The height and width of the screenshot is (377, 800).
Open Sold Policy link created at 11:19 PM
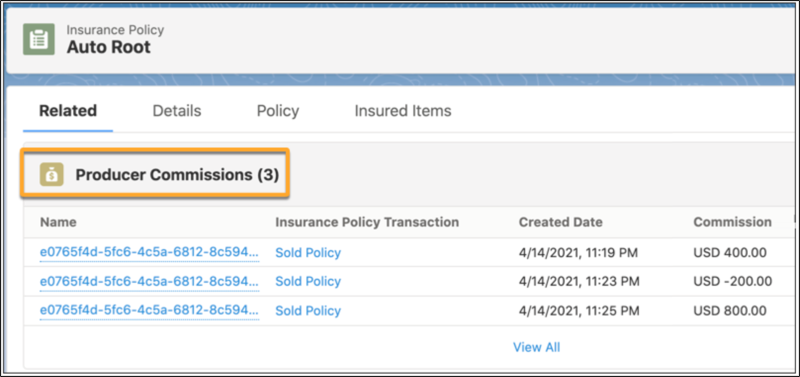308,253
